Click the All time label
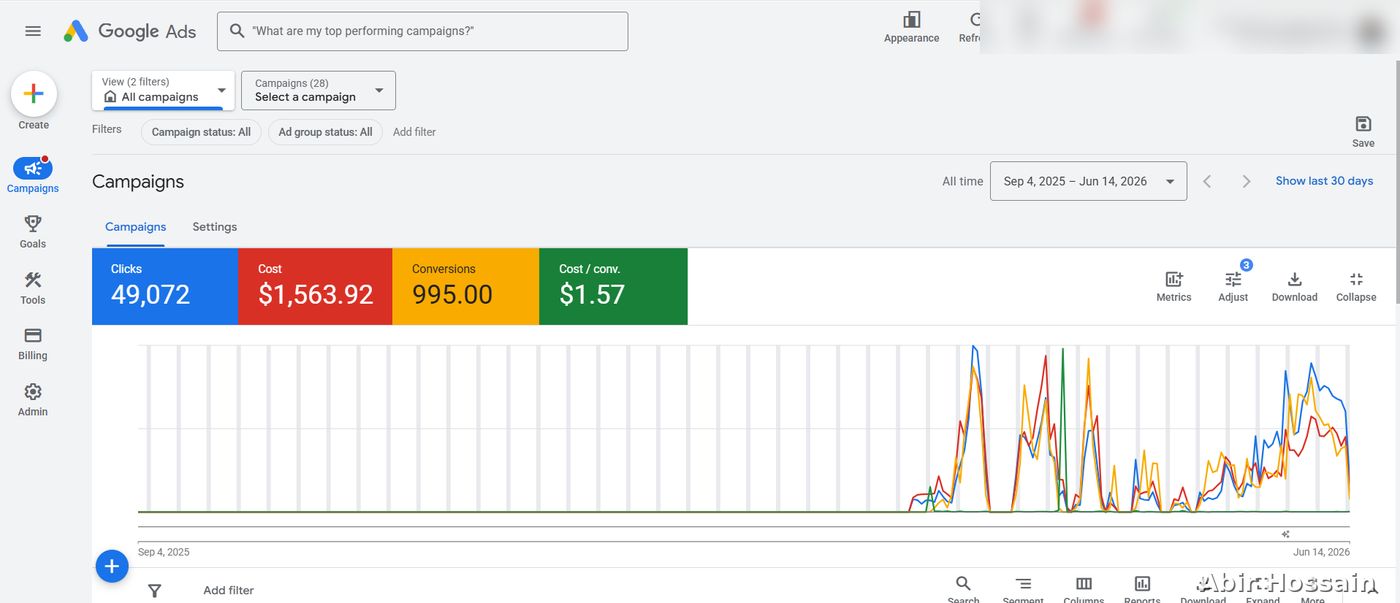Screen dimensions: 1400x603 coord(962,181)
